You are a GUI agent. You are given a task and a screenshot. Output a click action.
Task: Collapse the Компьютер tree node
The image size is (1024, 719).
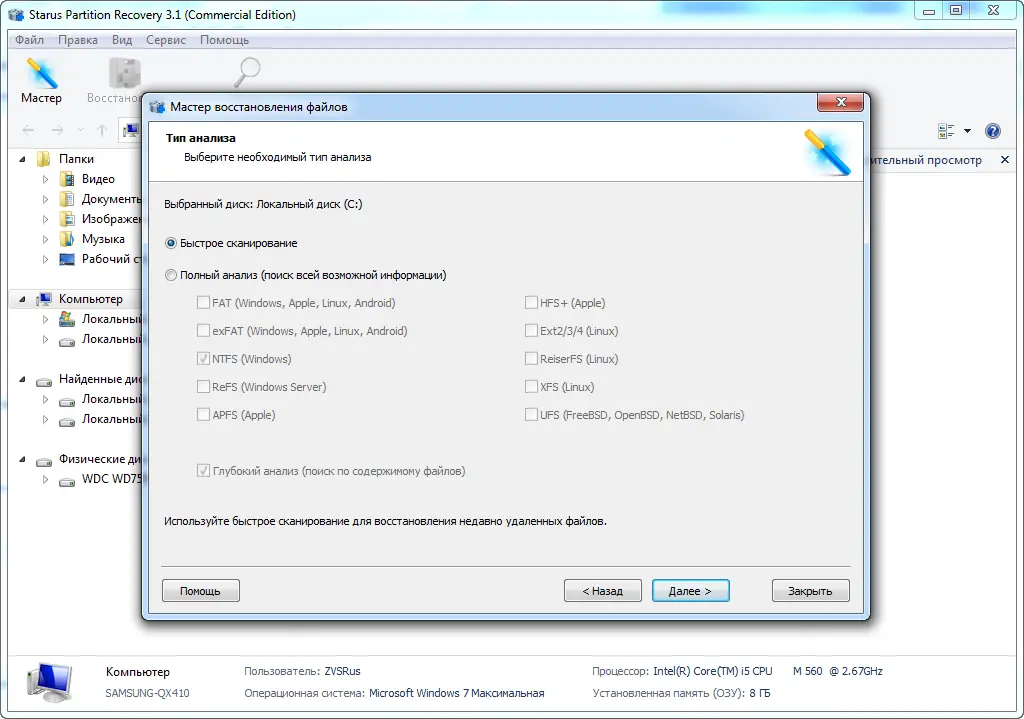click(x=22, y=300)
